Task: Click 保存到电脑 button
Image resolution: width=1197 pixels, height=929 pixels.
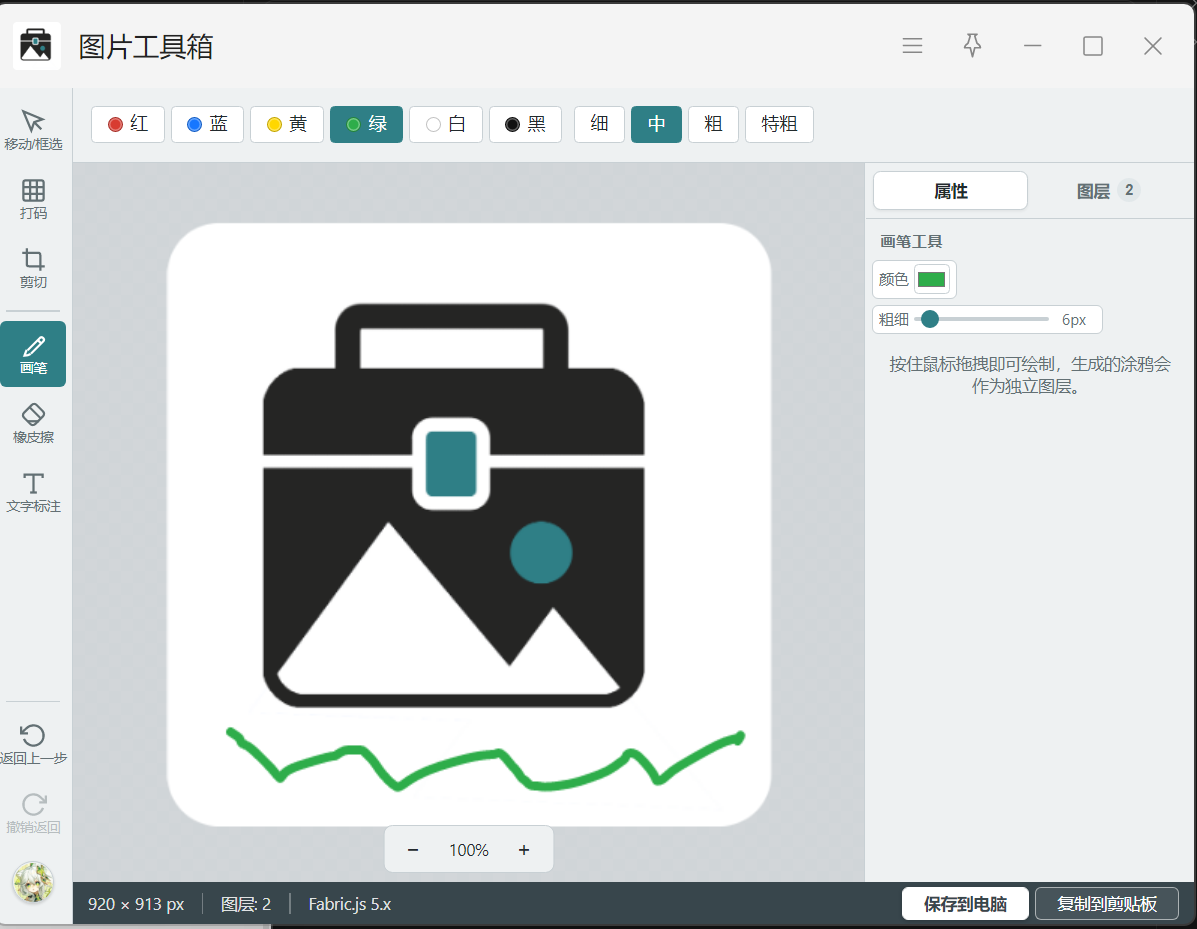Action: point(965,904)
